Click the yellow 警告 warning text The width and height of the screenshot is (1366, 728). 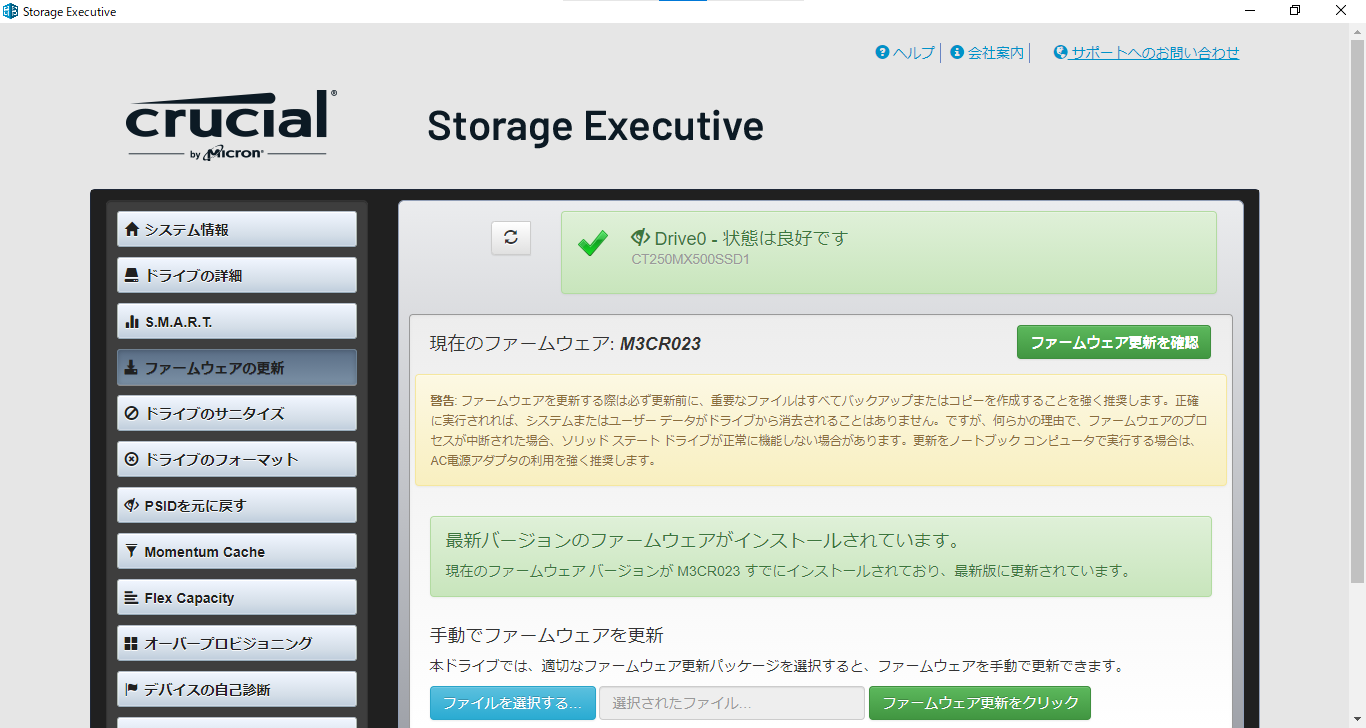821,430
